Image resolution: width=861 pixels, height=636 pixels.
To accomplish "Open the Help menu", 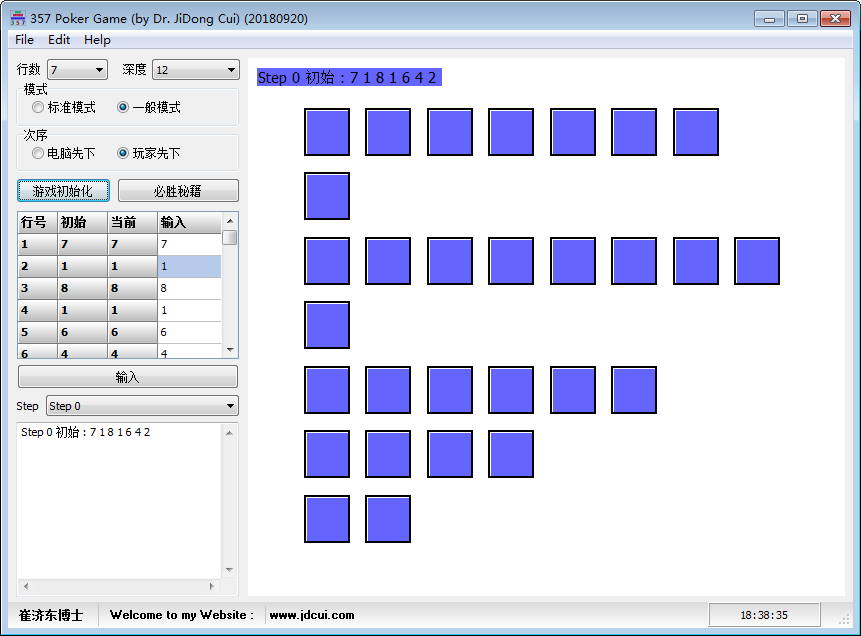I will coord(97,40).
